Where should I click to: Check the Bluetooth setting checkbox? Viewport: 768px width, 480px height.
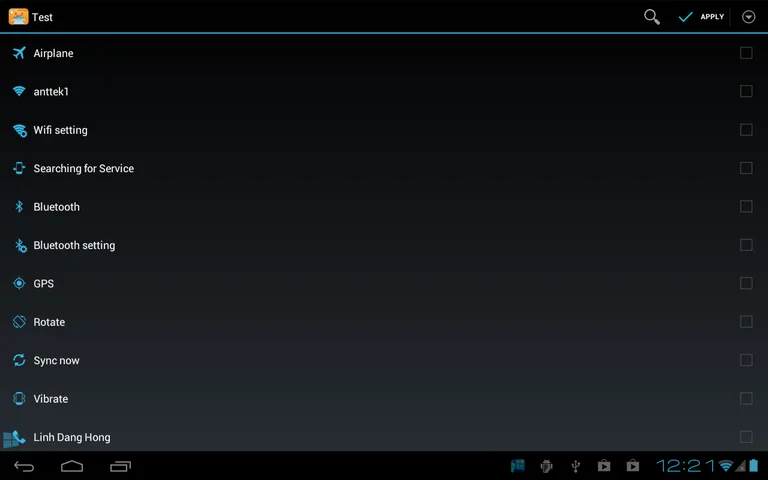(746, 245)
